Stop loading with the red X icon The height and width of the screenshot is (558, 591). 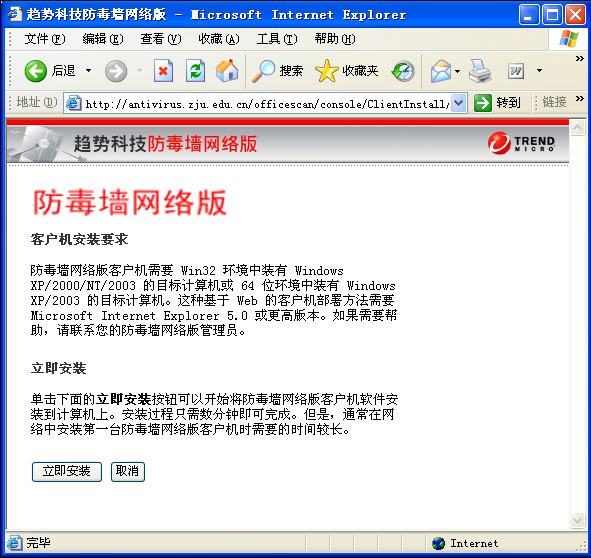coord(163,71)
